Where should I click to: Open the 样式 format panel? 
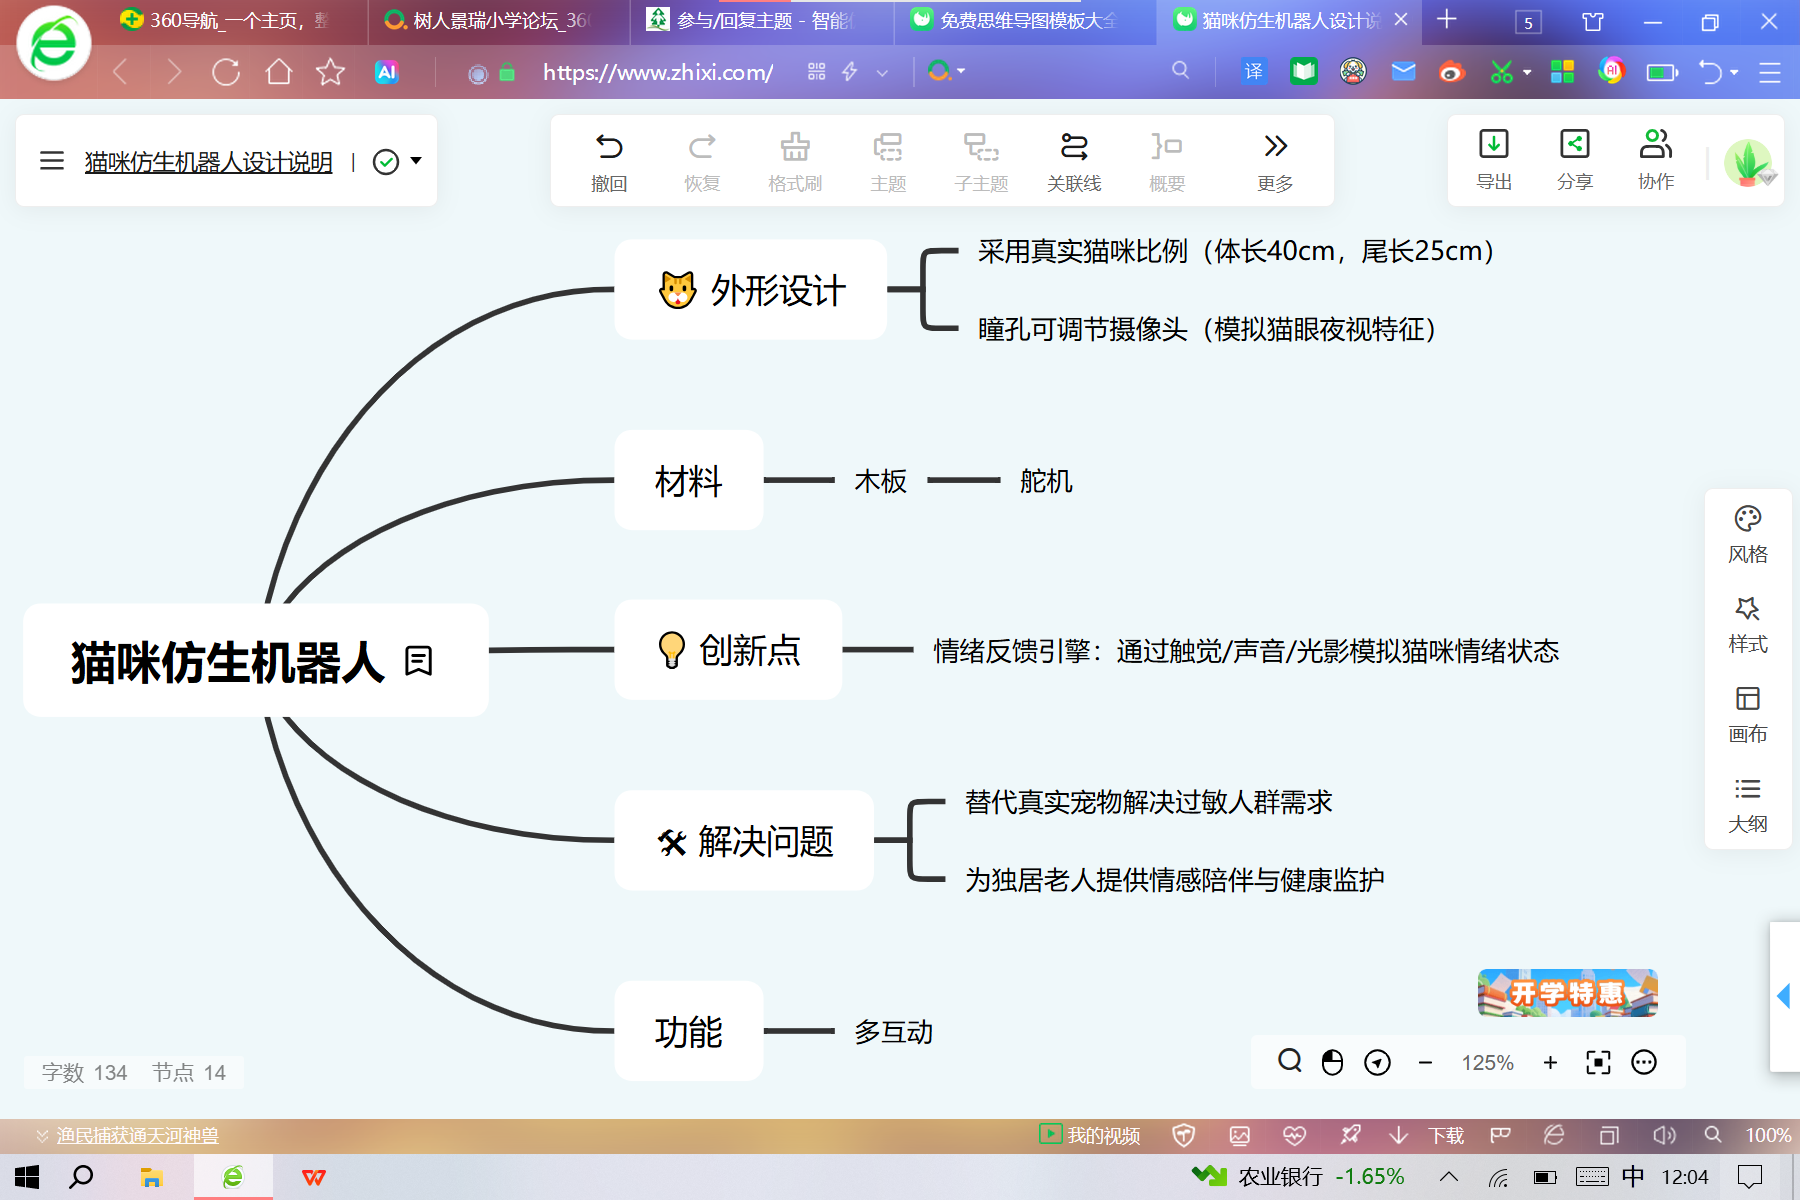(1748, 625)
